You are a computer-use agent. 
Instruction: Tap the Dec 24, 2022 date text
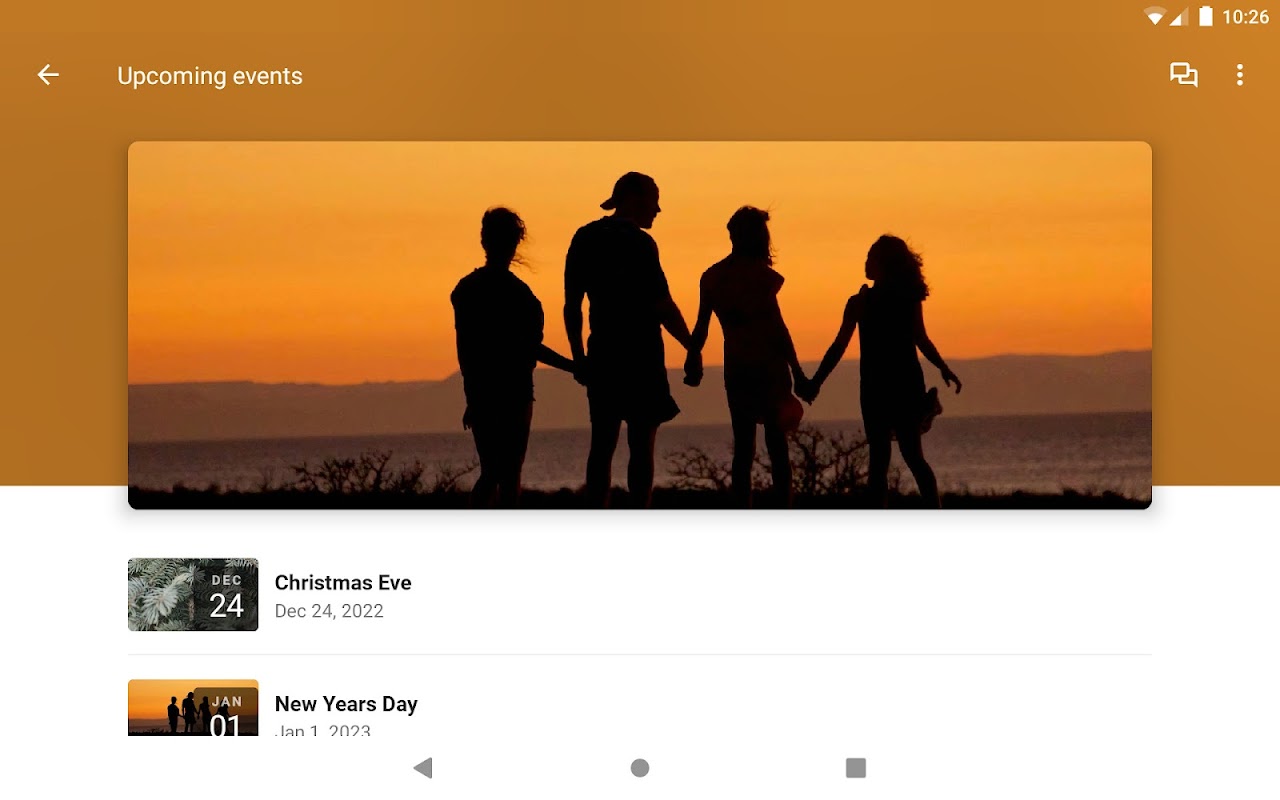point(329,611)
